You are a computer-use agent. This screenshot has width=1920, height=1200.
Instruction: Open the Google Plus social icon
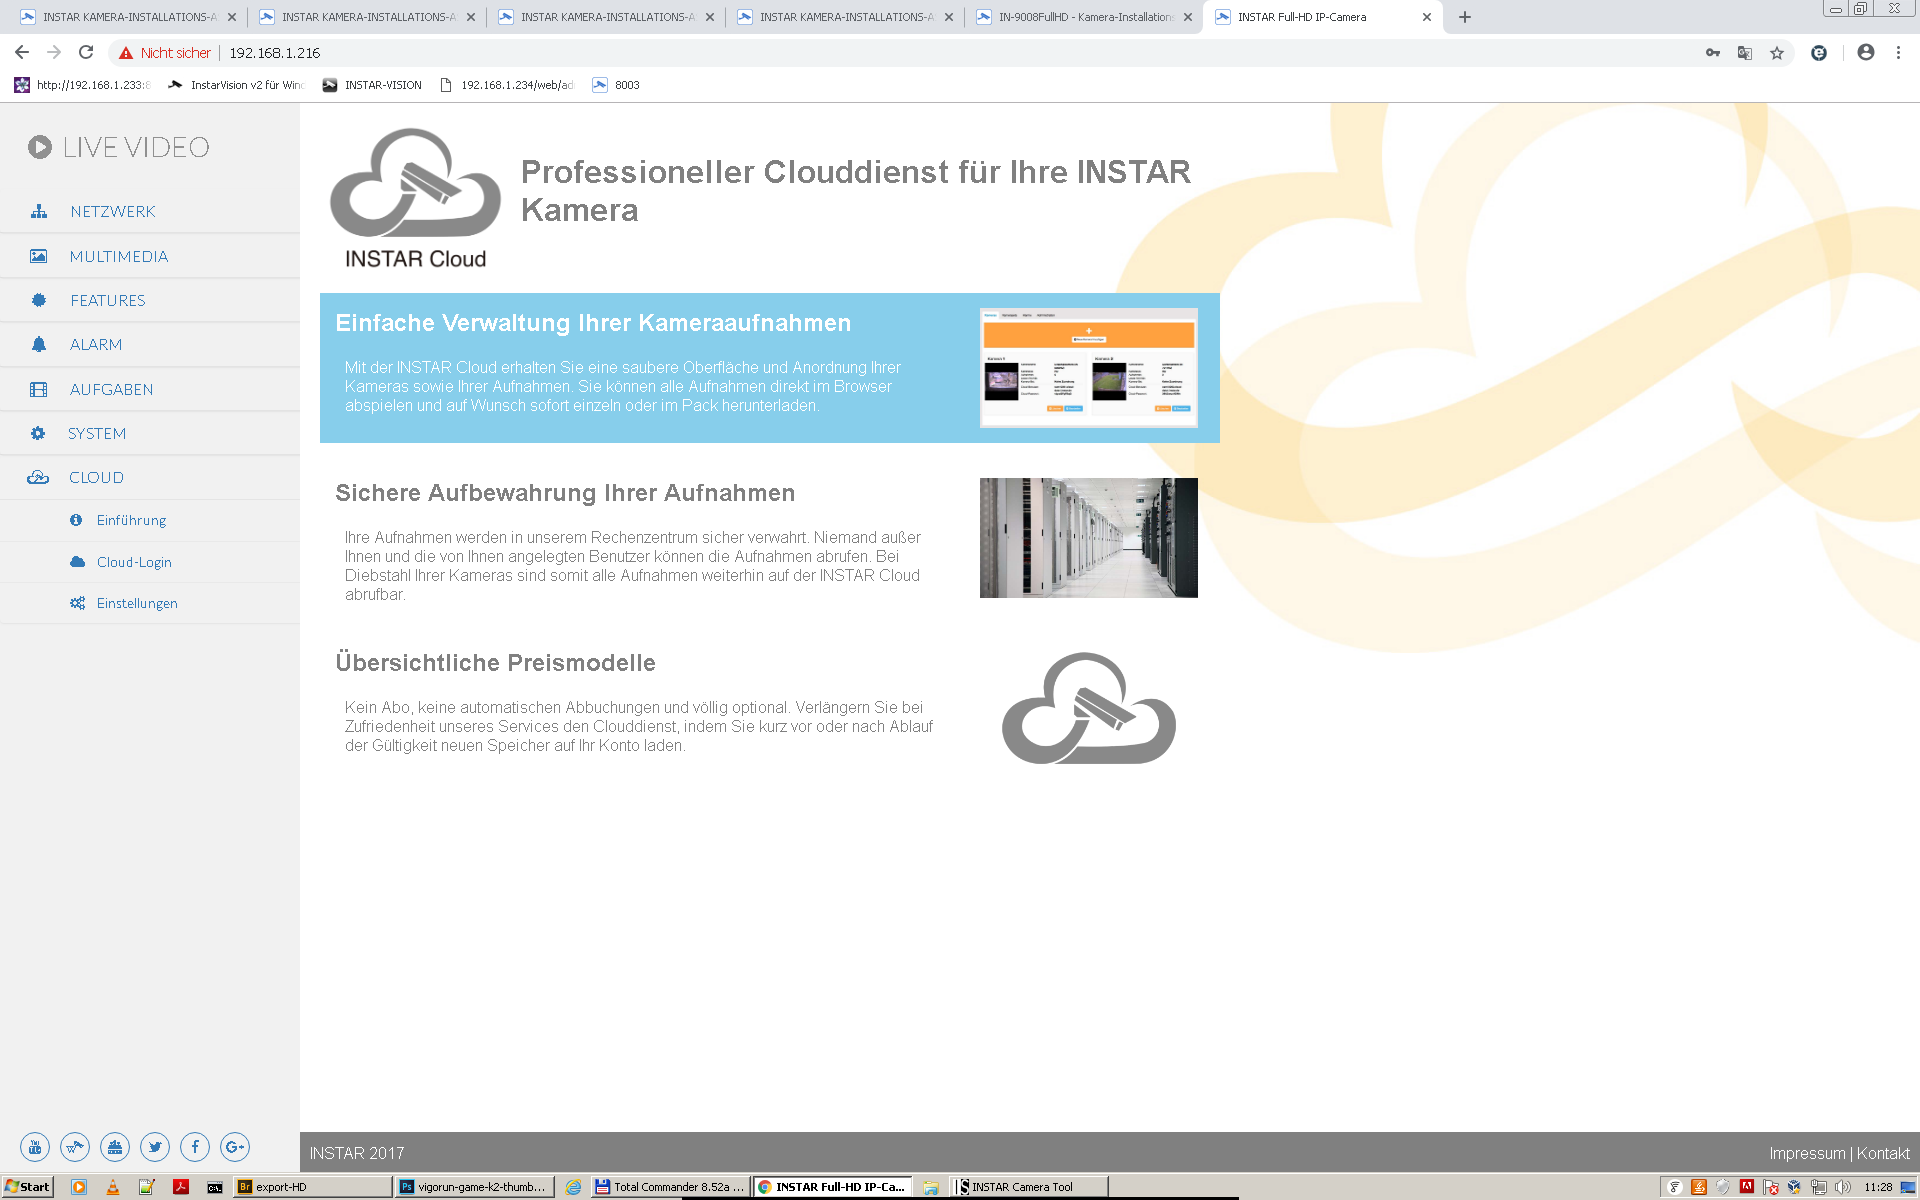235,1147
